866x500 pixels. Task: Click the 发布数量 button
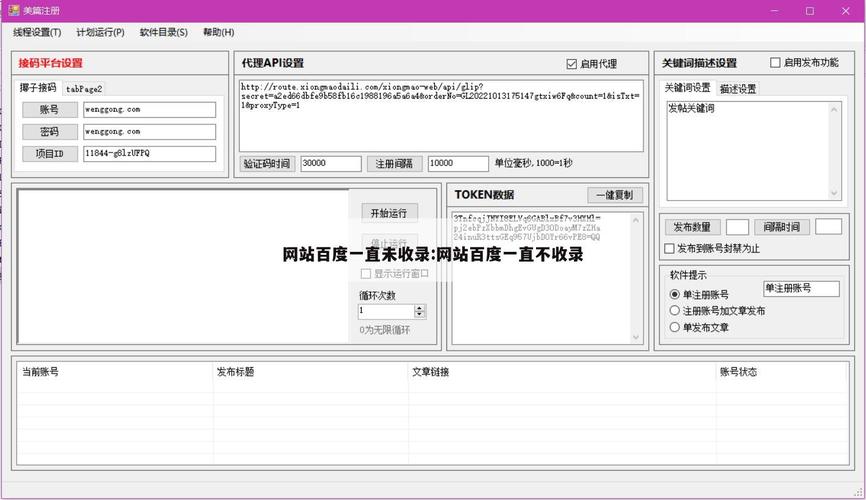[692, 227]
